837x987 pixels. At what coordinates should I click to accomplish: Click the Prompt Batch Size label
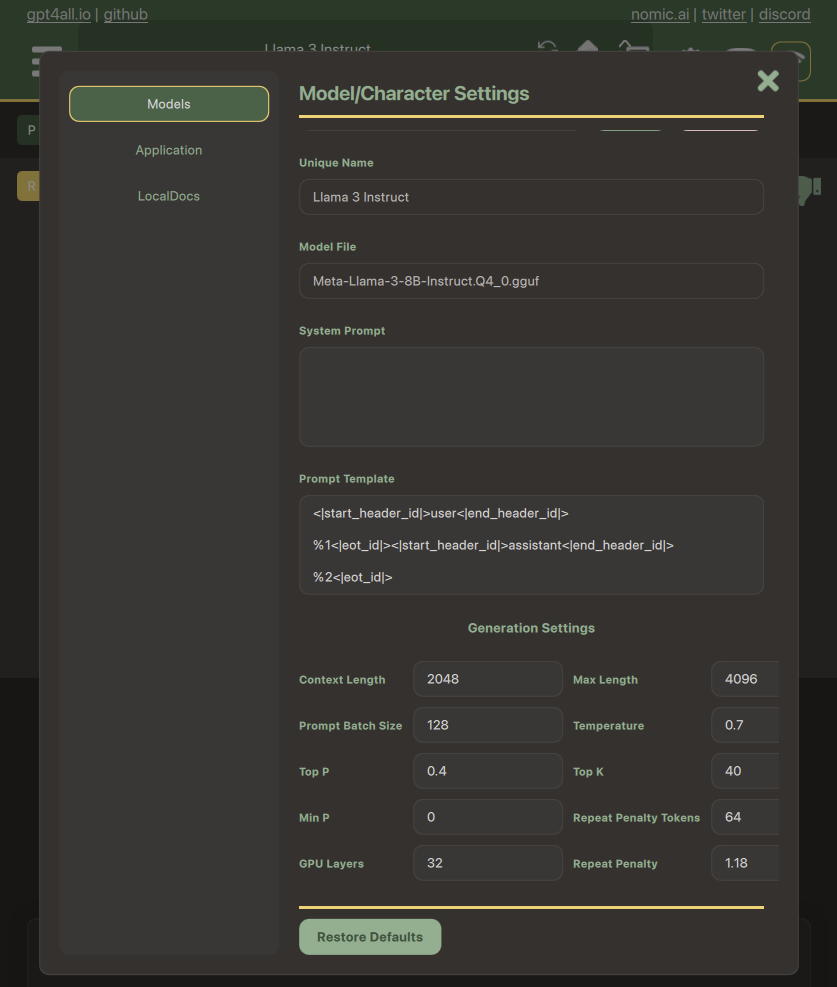pyautogui.click(x=350, y=725)
